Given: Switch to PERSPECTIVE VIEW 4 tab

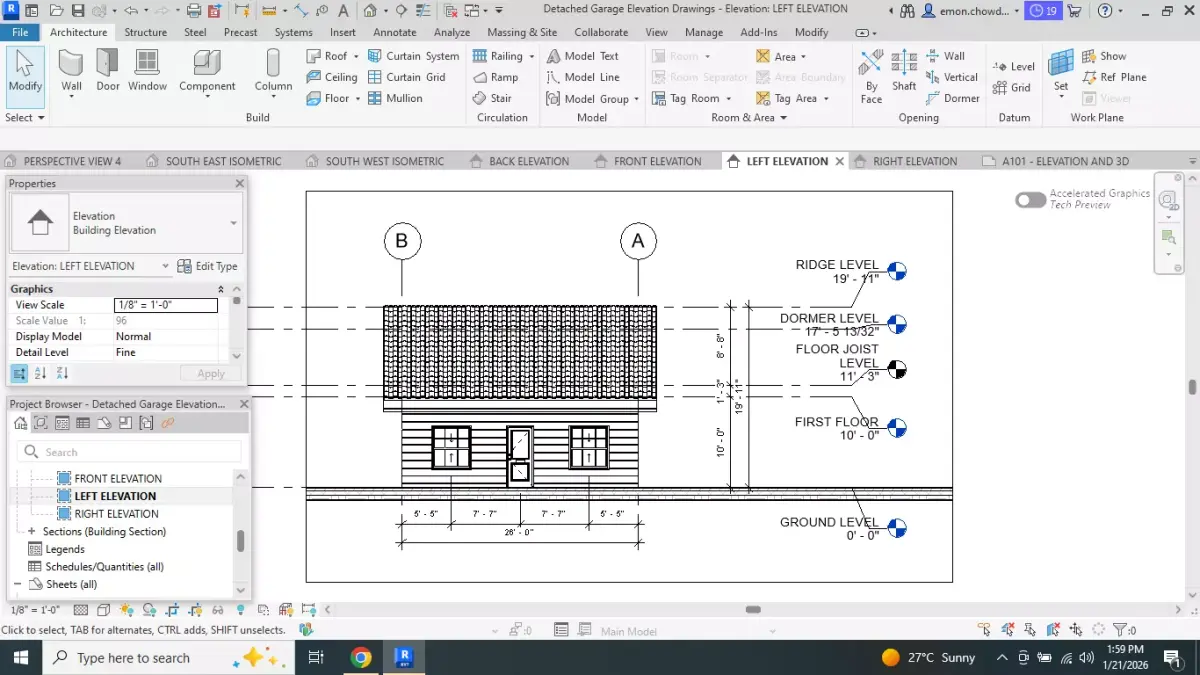Looking at the screenshot, I should pos(63,161).
